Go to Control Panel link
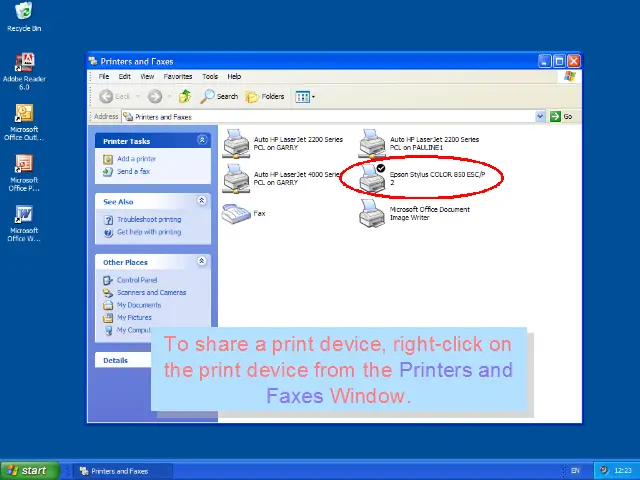 click(137, 280)
